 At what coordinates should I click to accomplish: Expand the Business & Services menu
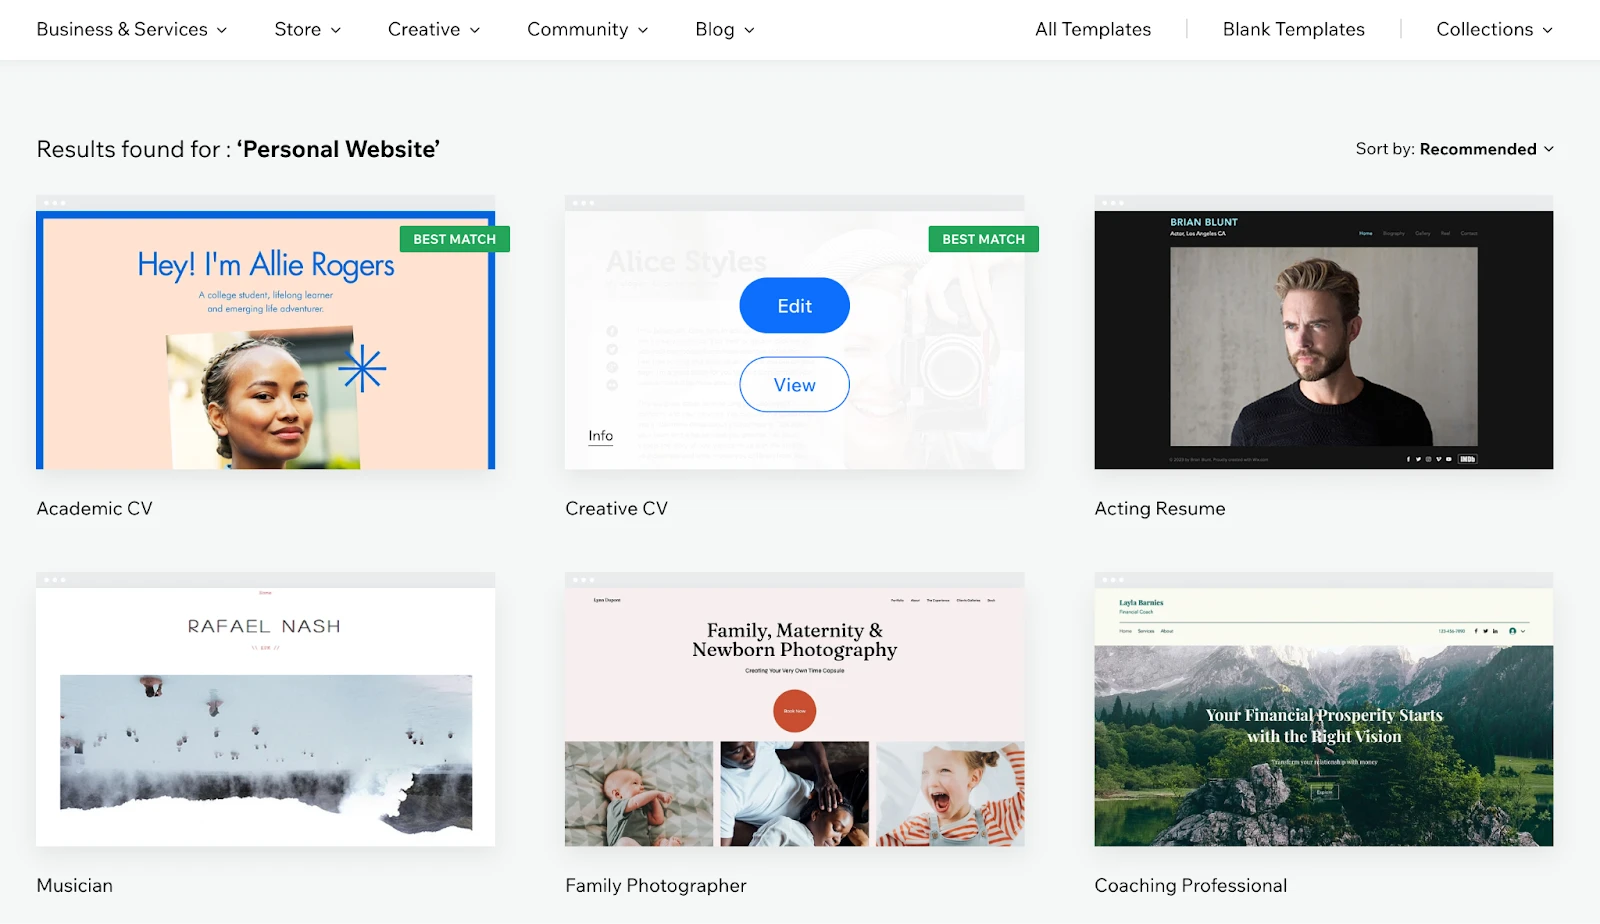131,30
